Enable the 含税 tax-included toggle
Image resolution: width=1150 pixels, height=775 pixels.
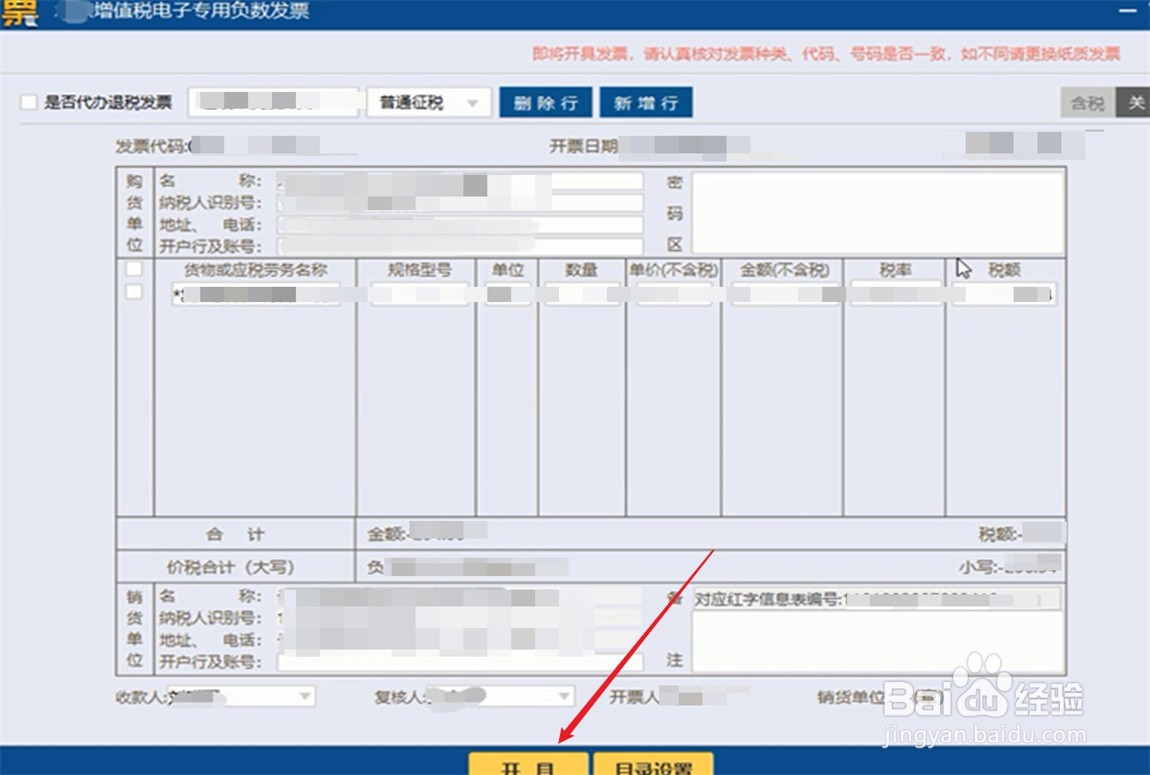pyautogui.click(x=1086, y=101)
